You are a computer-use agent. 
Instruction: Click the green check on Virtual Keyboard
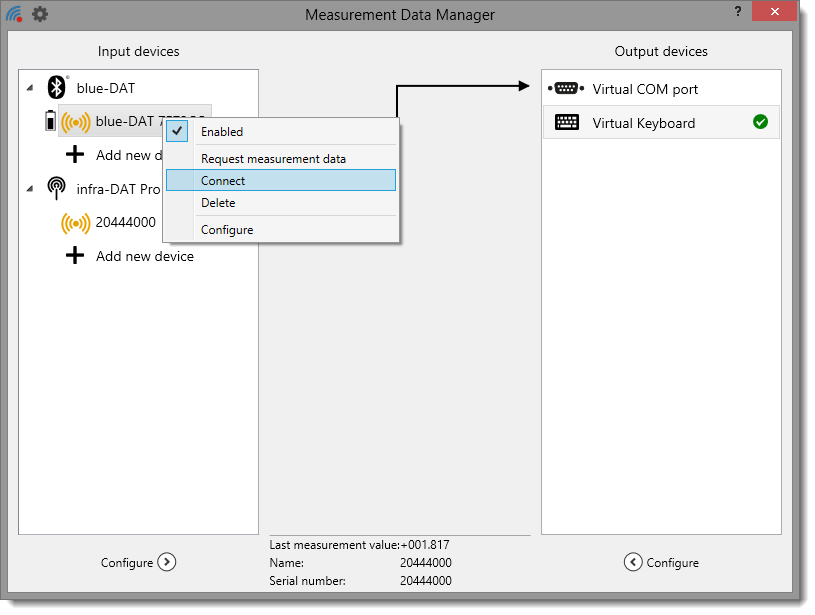(760, 123)
